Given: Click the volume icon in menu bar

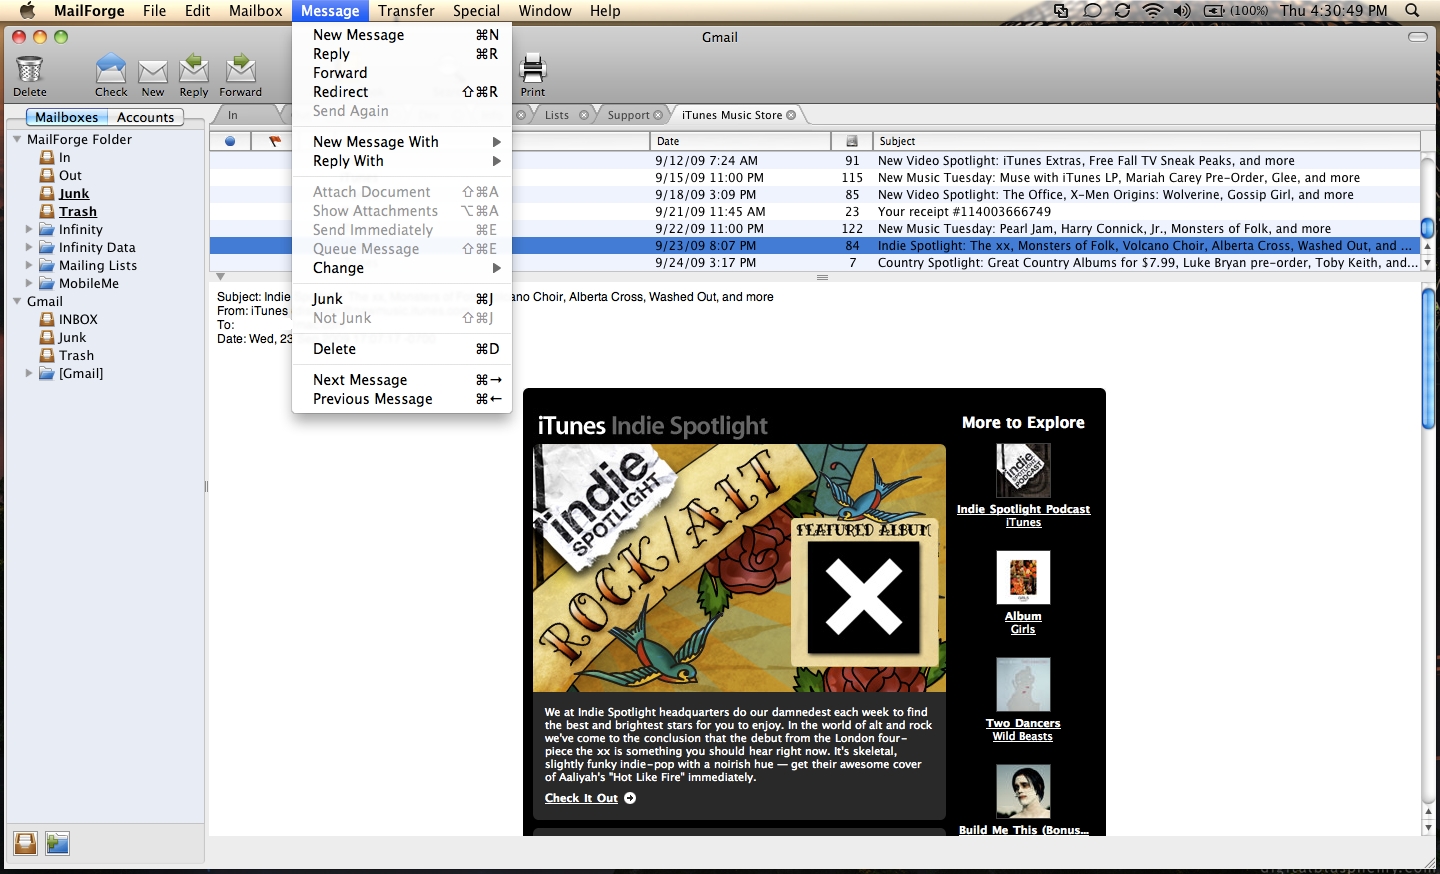Looking at the screenshot, I should pyautogui.click(x=1182, y=10).
